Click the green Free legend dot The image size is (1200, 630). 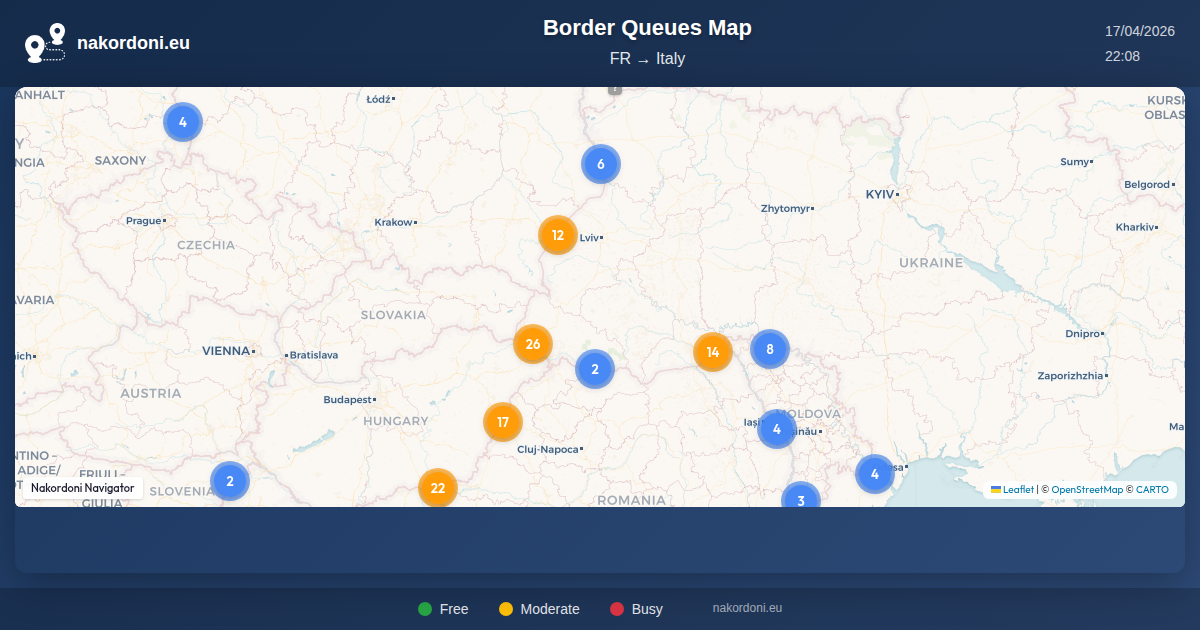[425, 609]
